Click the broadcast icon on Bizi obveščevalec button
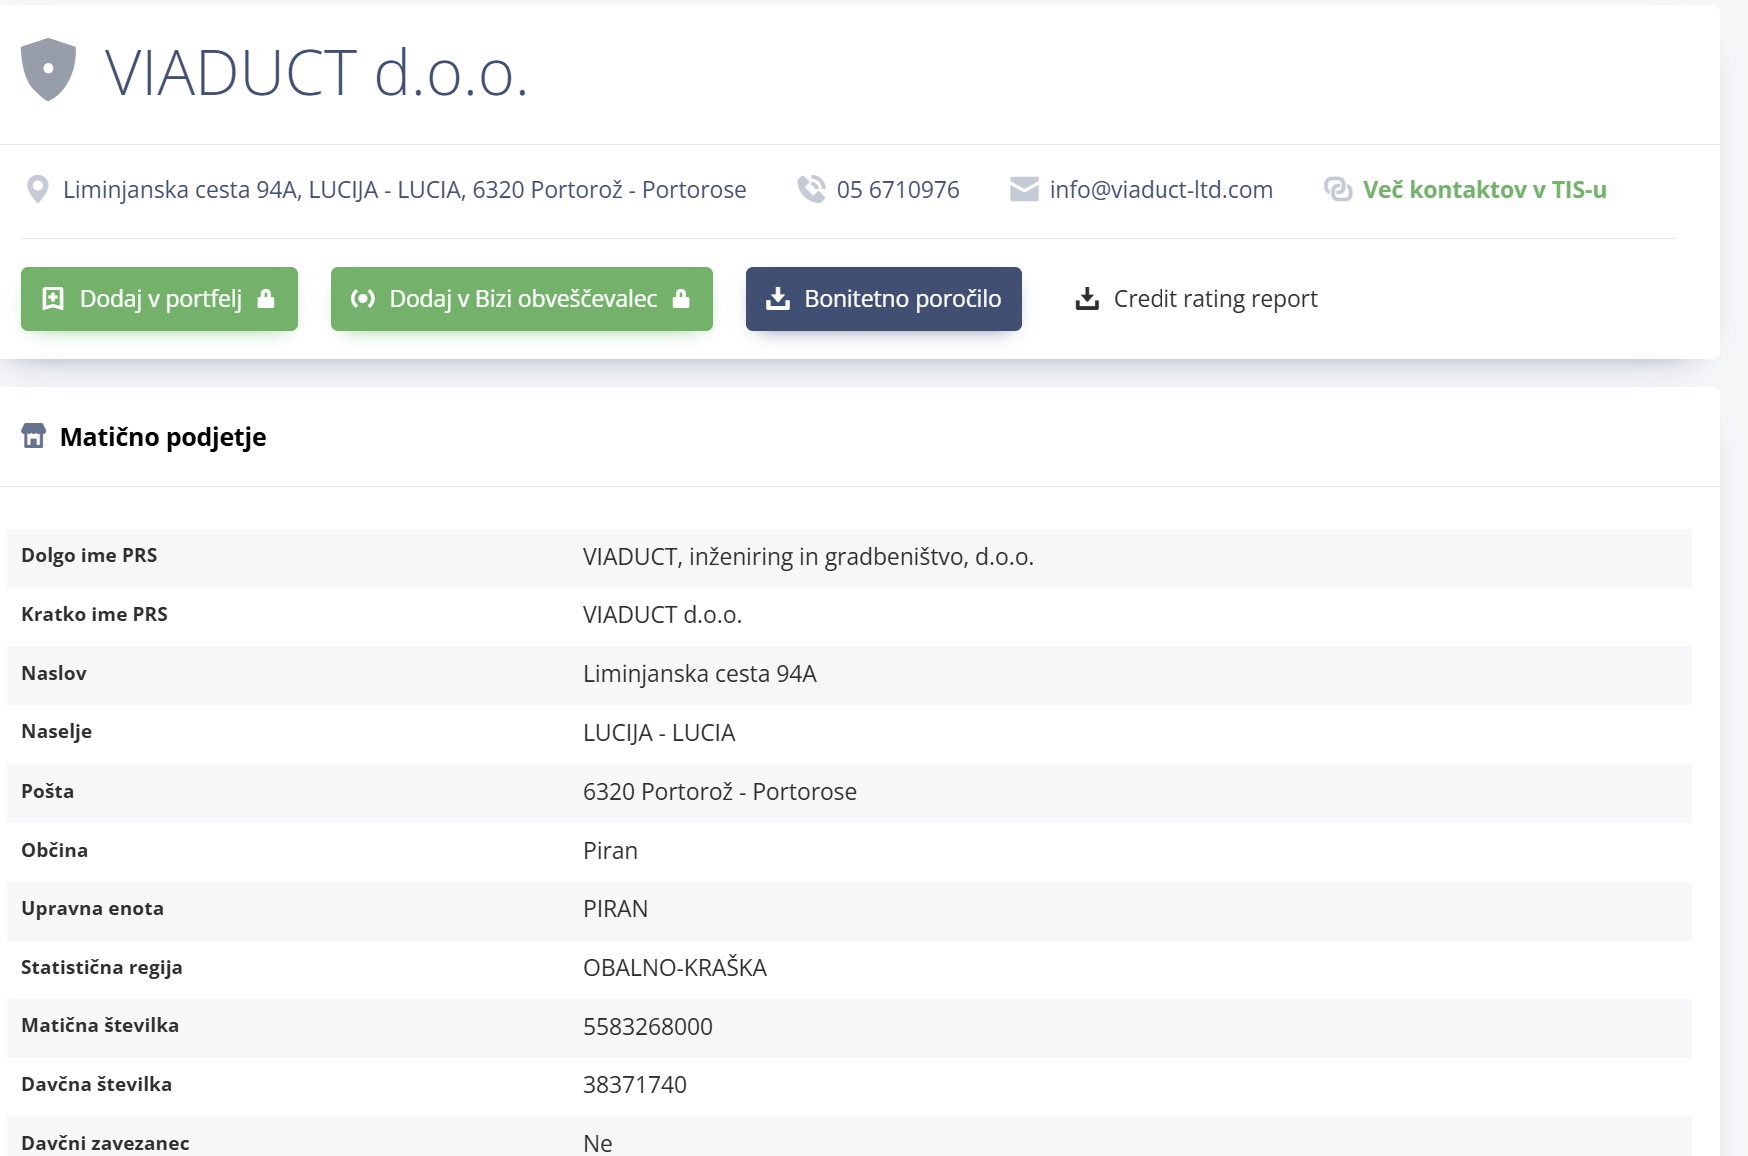Image resolution: width=1748 pixels, height=1156 pixels. point(363,299)
